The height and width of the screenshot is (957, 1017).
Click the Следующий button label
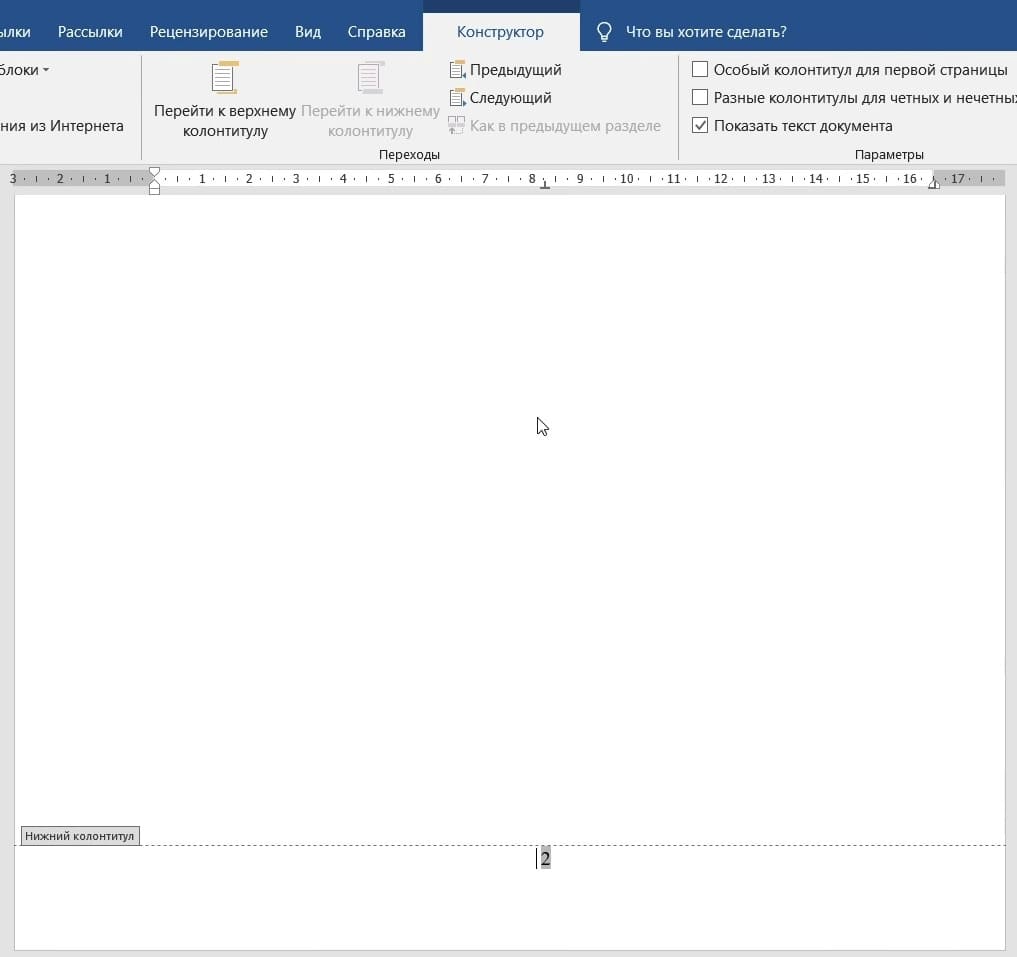[x=510, y=98]
